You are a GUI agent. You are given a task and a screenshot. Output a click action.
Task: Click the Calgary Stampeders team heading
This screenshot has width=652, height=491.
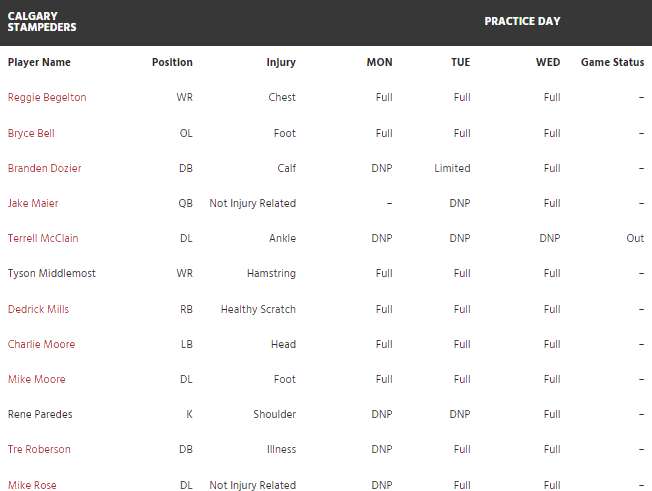[x=42, y=22]
